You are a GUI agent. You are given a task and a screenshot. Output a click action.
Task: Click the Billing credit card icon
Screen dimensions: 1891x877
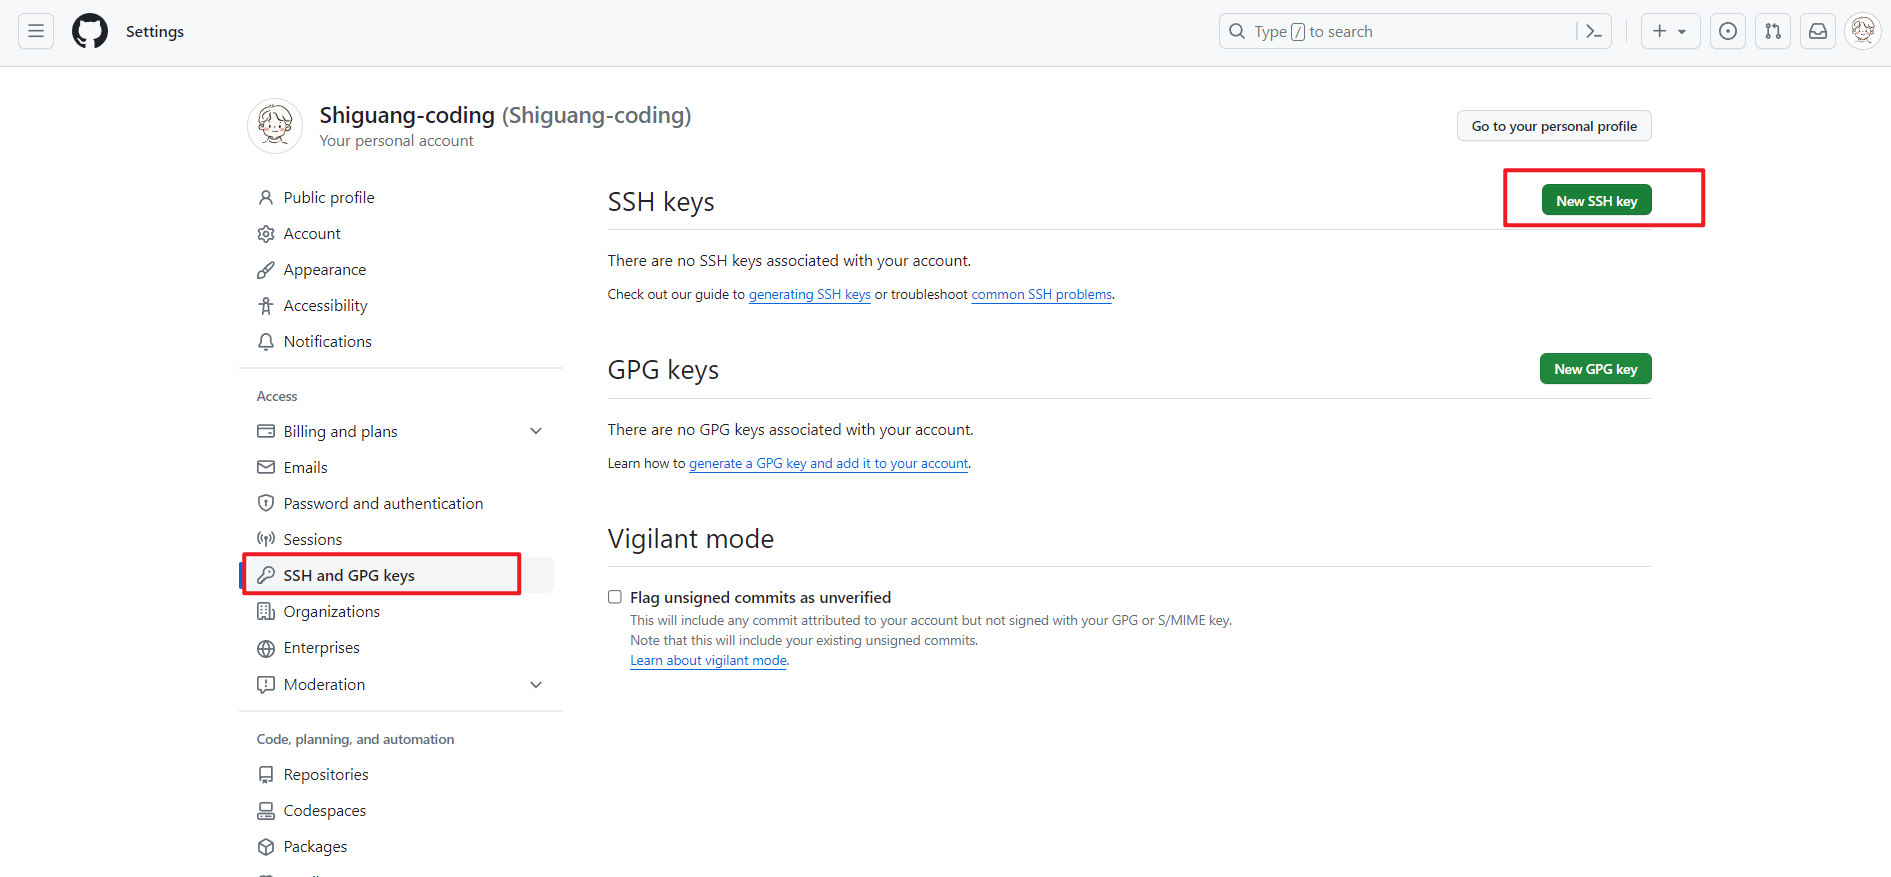pos(266,431)
